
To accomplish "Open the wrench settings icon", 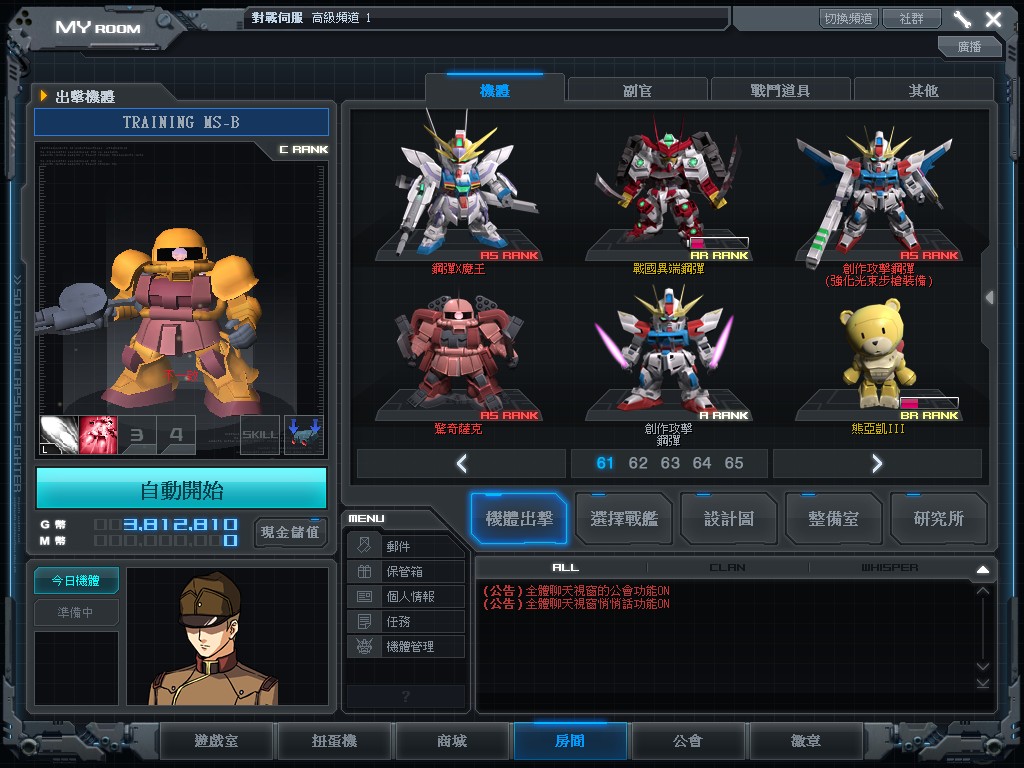I will pyautogui.click(x=961, y=20).
